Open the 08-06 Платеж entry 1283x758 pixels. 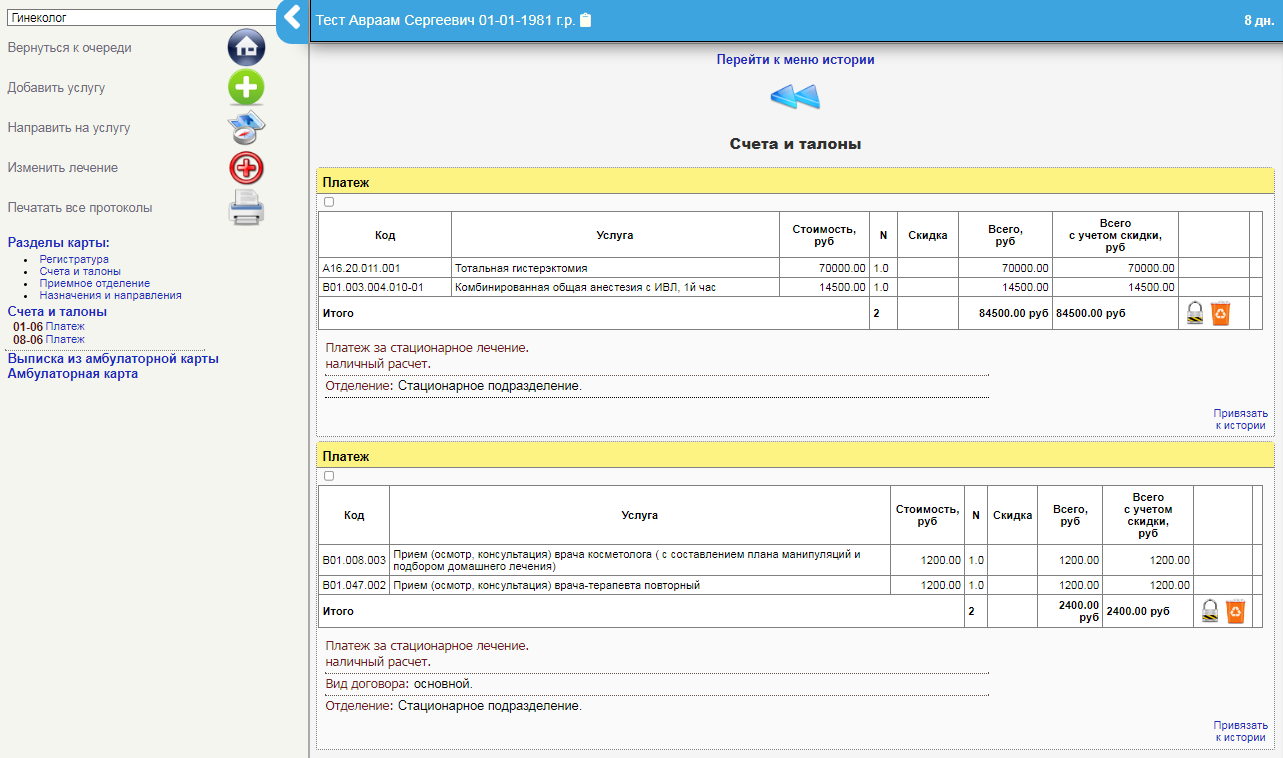pos(65,339)
